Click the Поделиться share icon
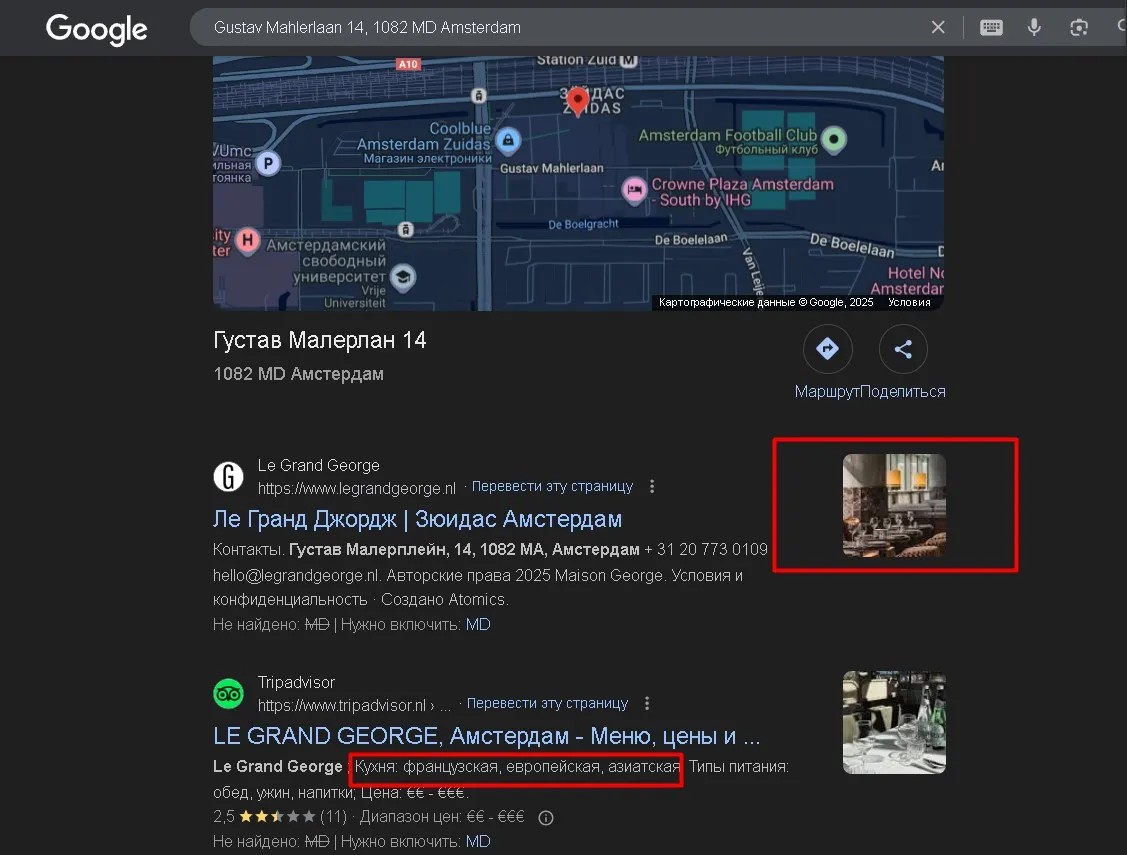1127x855 pixels. [903, 349]
